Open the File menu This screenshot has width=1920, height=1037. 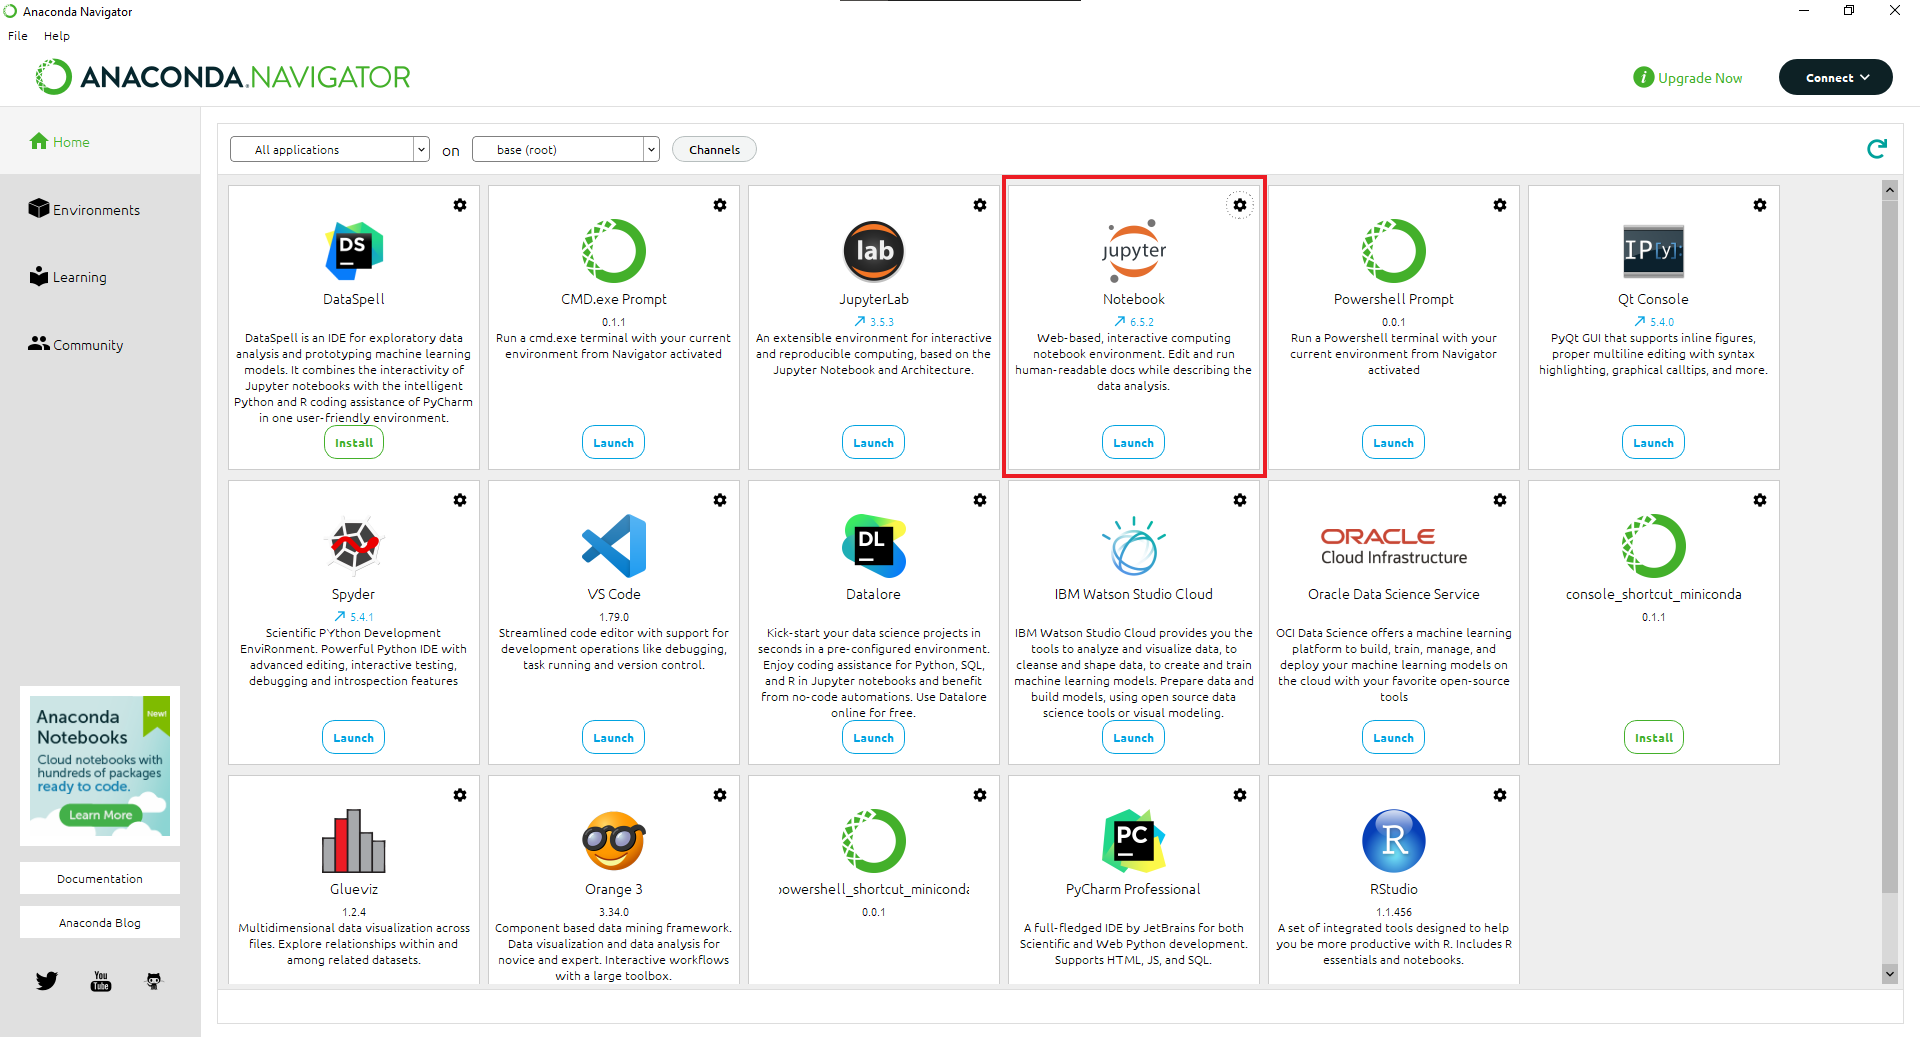[x=18, y=36]
